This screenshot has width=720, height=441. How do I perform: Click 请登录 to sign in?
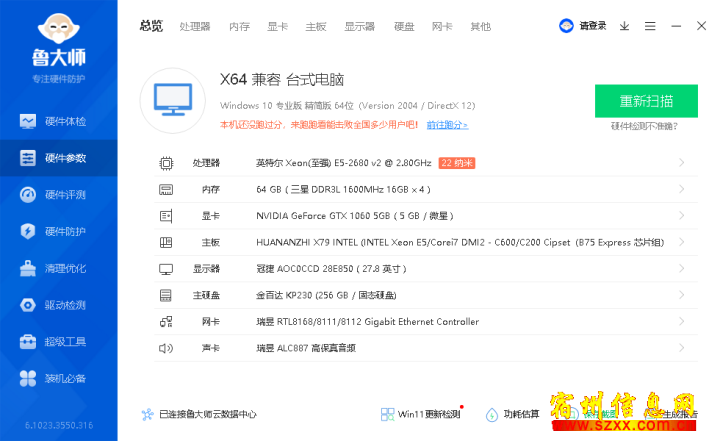click(593, 26)
